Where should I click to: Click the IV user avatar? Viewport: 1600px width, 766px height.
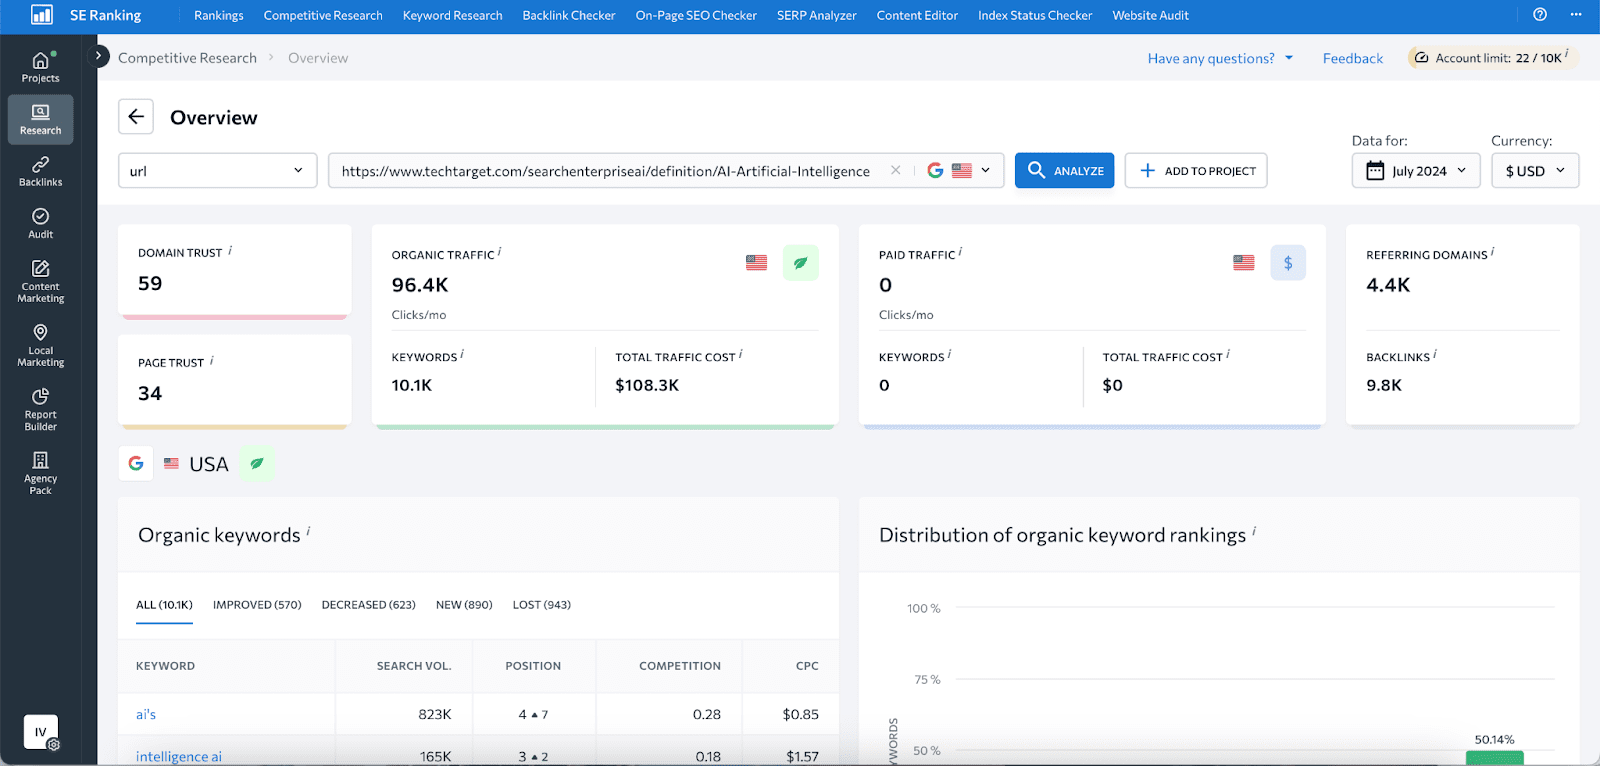(41, 732)
